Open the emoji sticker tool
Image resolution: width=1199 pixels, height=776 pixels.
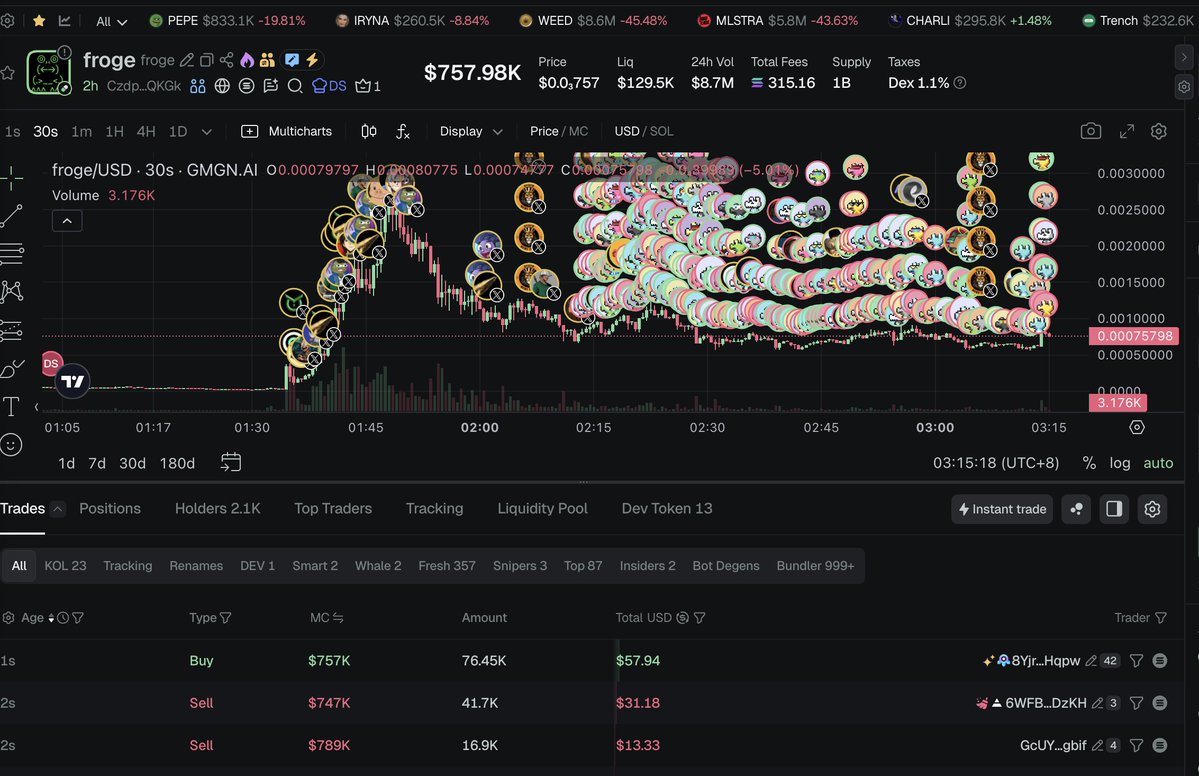tap(11, 444)
